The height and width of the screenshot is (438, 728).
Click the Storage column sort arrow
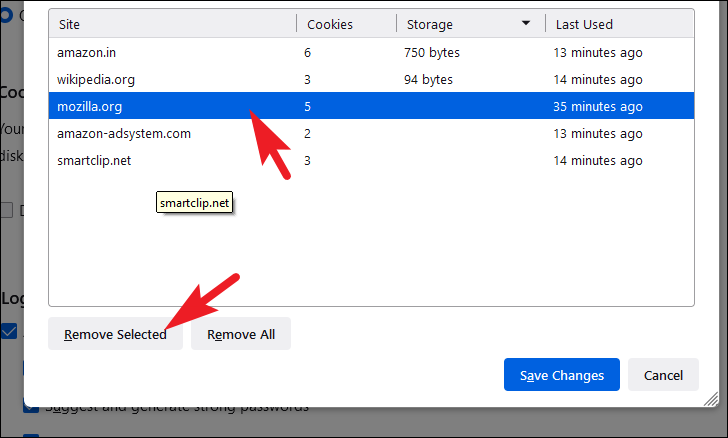pyautogui.click(x=526, y=23)
